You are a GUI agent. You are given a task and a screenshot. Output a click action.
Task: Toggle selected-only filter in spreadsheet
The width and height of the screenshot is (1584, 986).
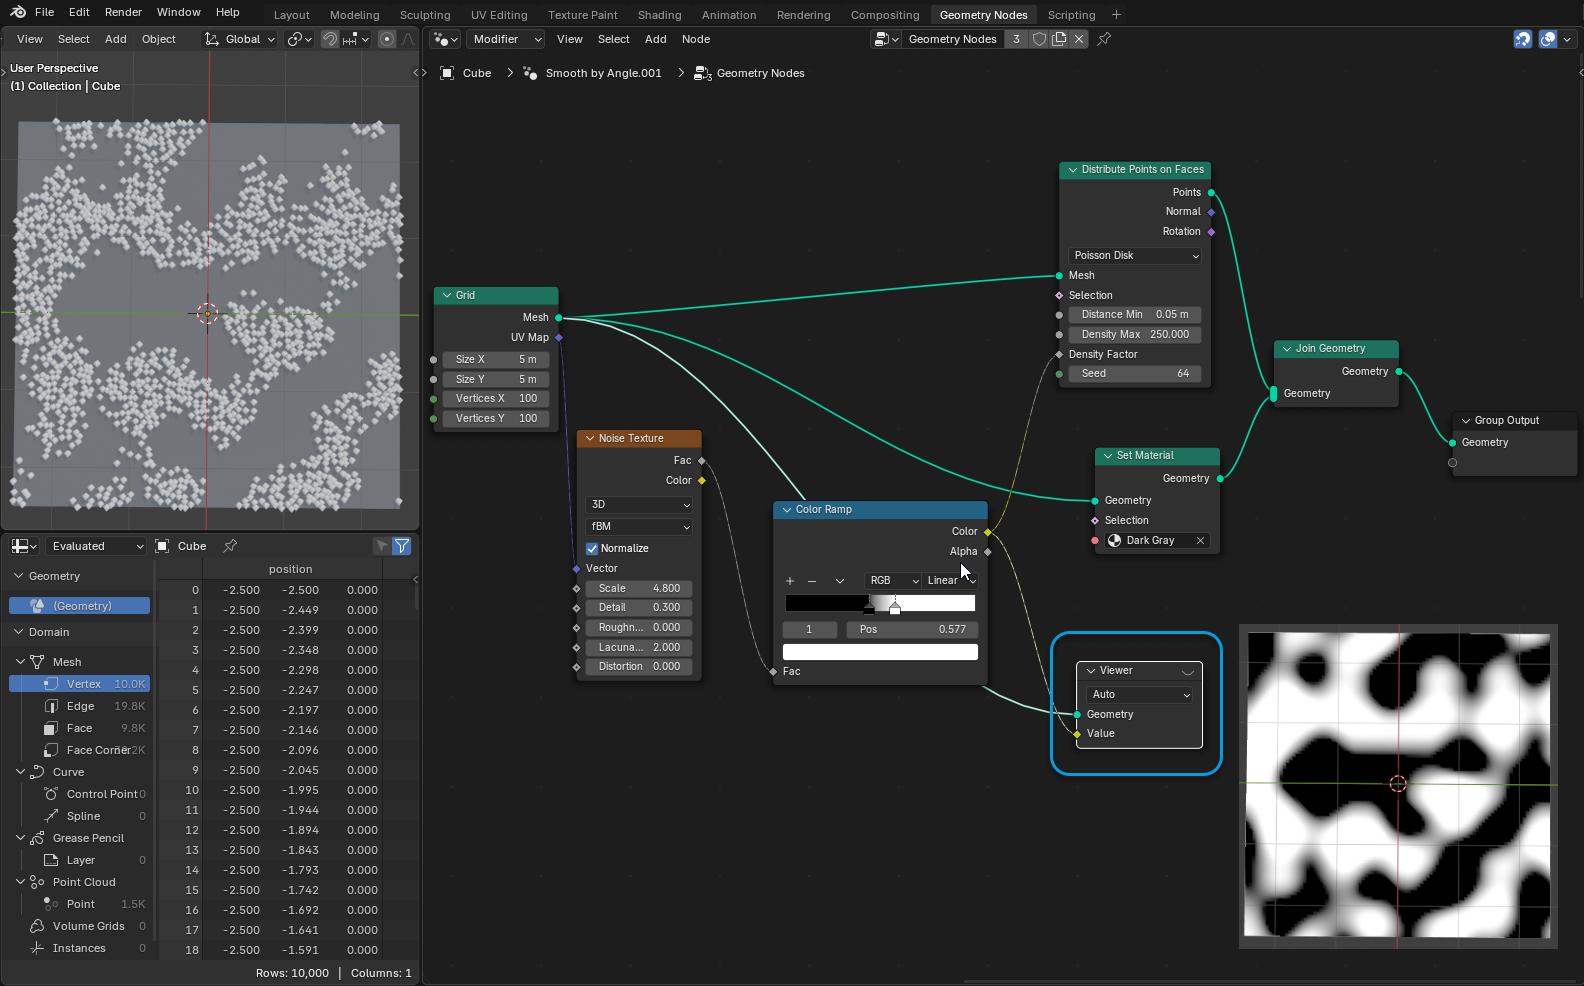point(381,546)
